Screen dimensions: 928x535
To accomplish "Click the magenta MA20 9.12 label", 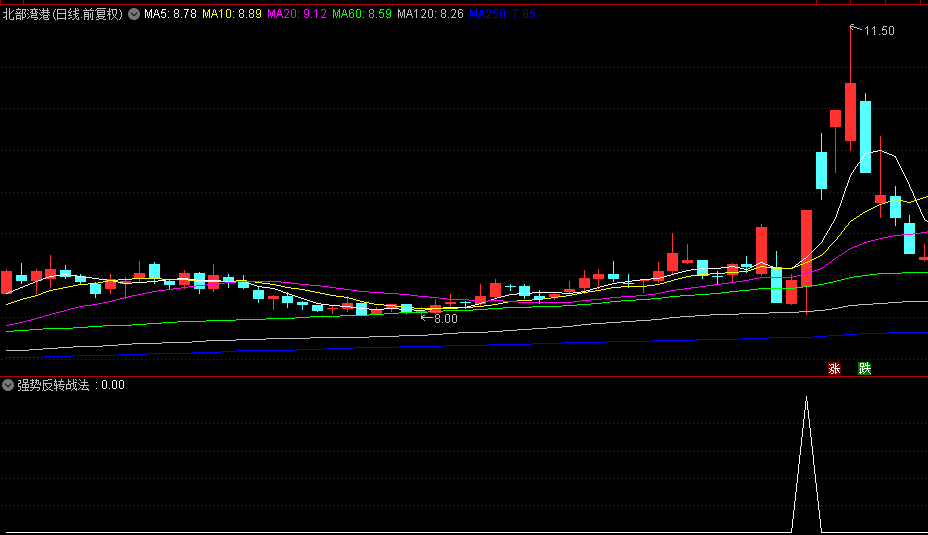I will [x=296, y=15].
